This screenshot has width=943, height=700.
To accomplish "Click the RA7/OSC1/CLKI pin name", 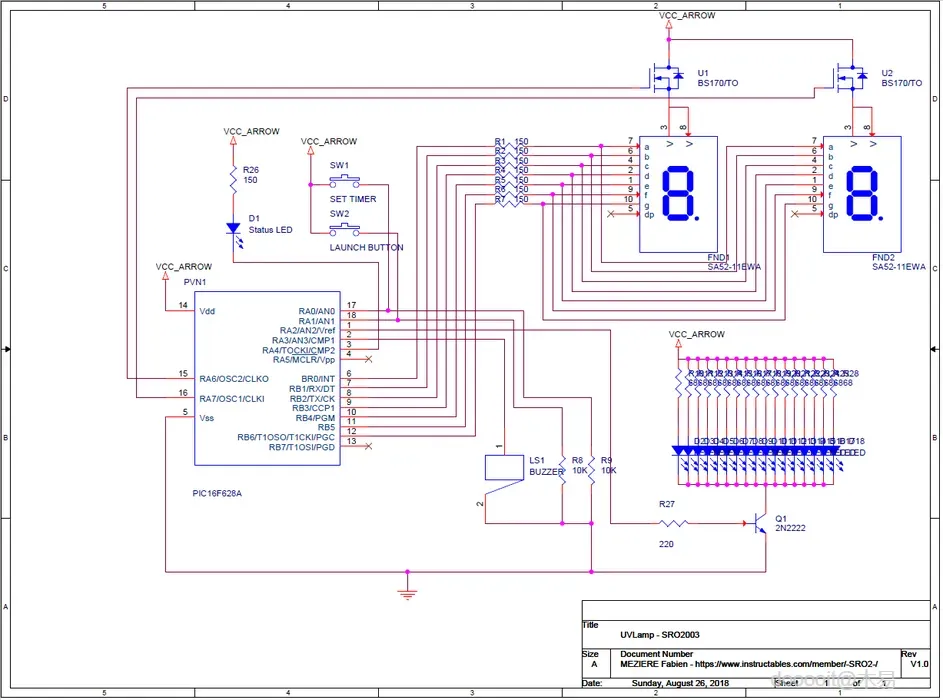I will [232, 399].
